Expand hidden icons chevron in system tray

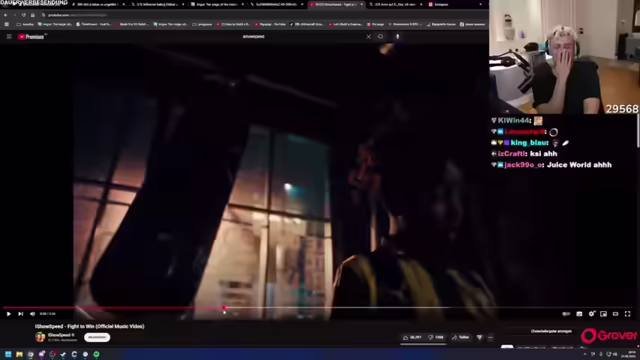click(585, 354)
